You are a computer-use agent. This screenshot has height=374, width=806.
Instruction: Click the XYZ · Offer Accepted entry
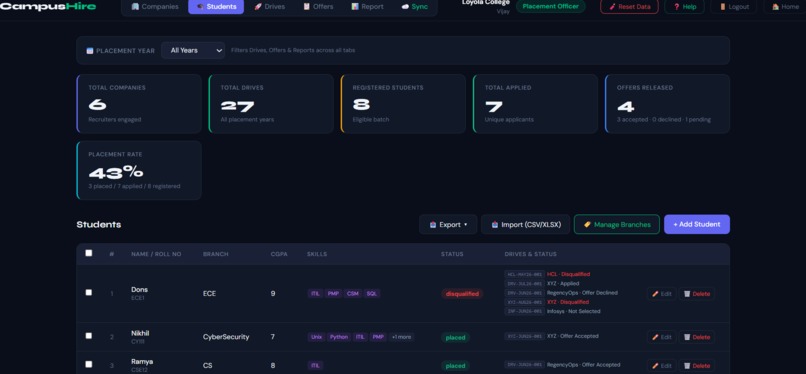coord(573,336)
